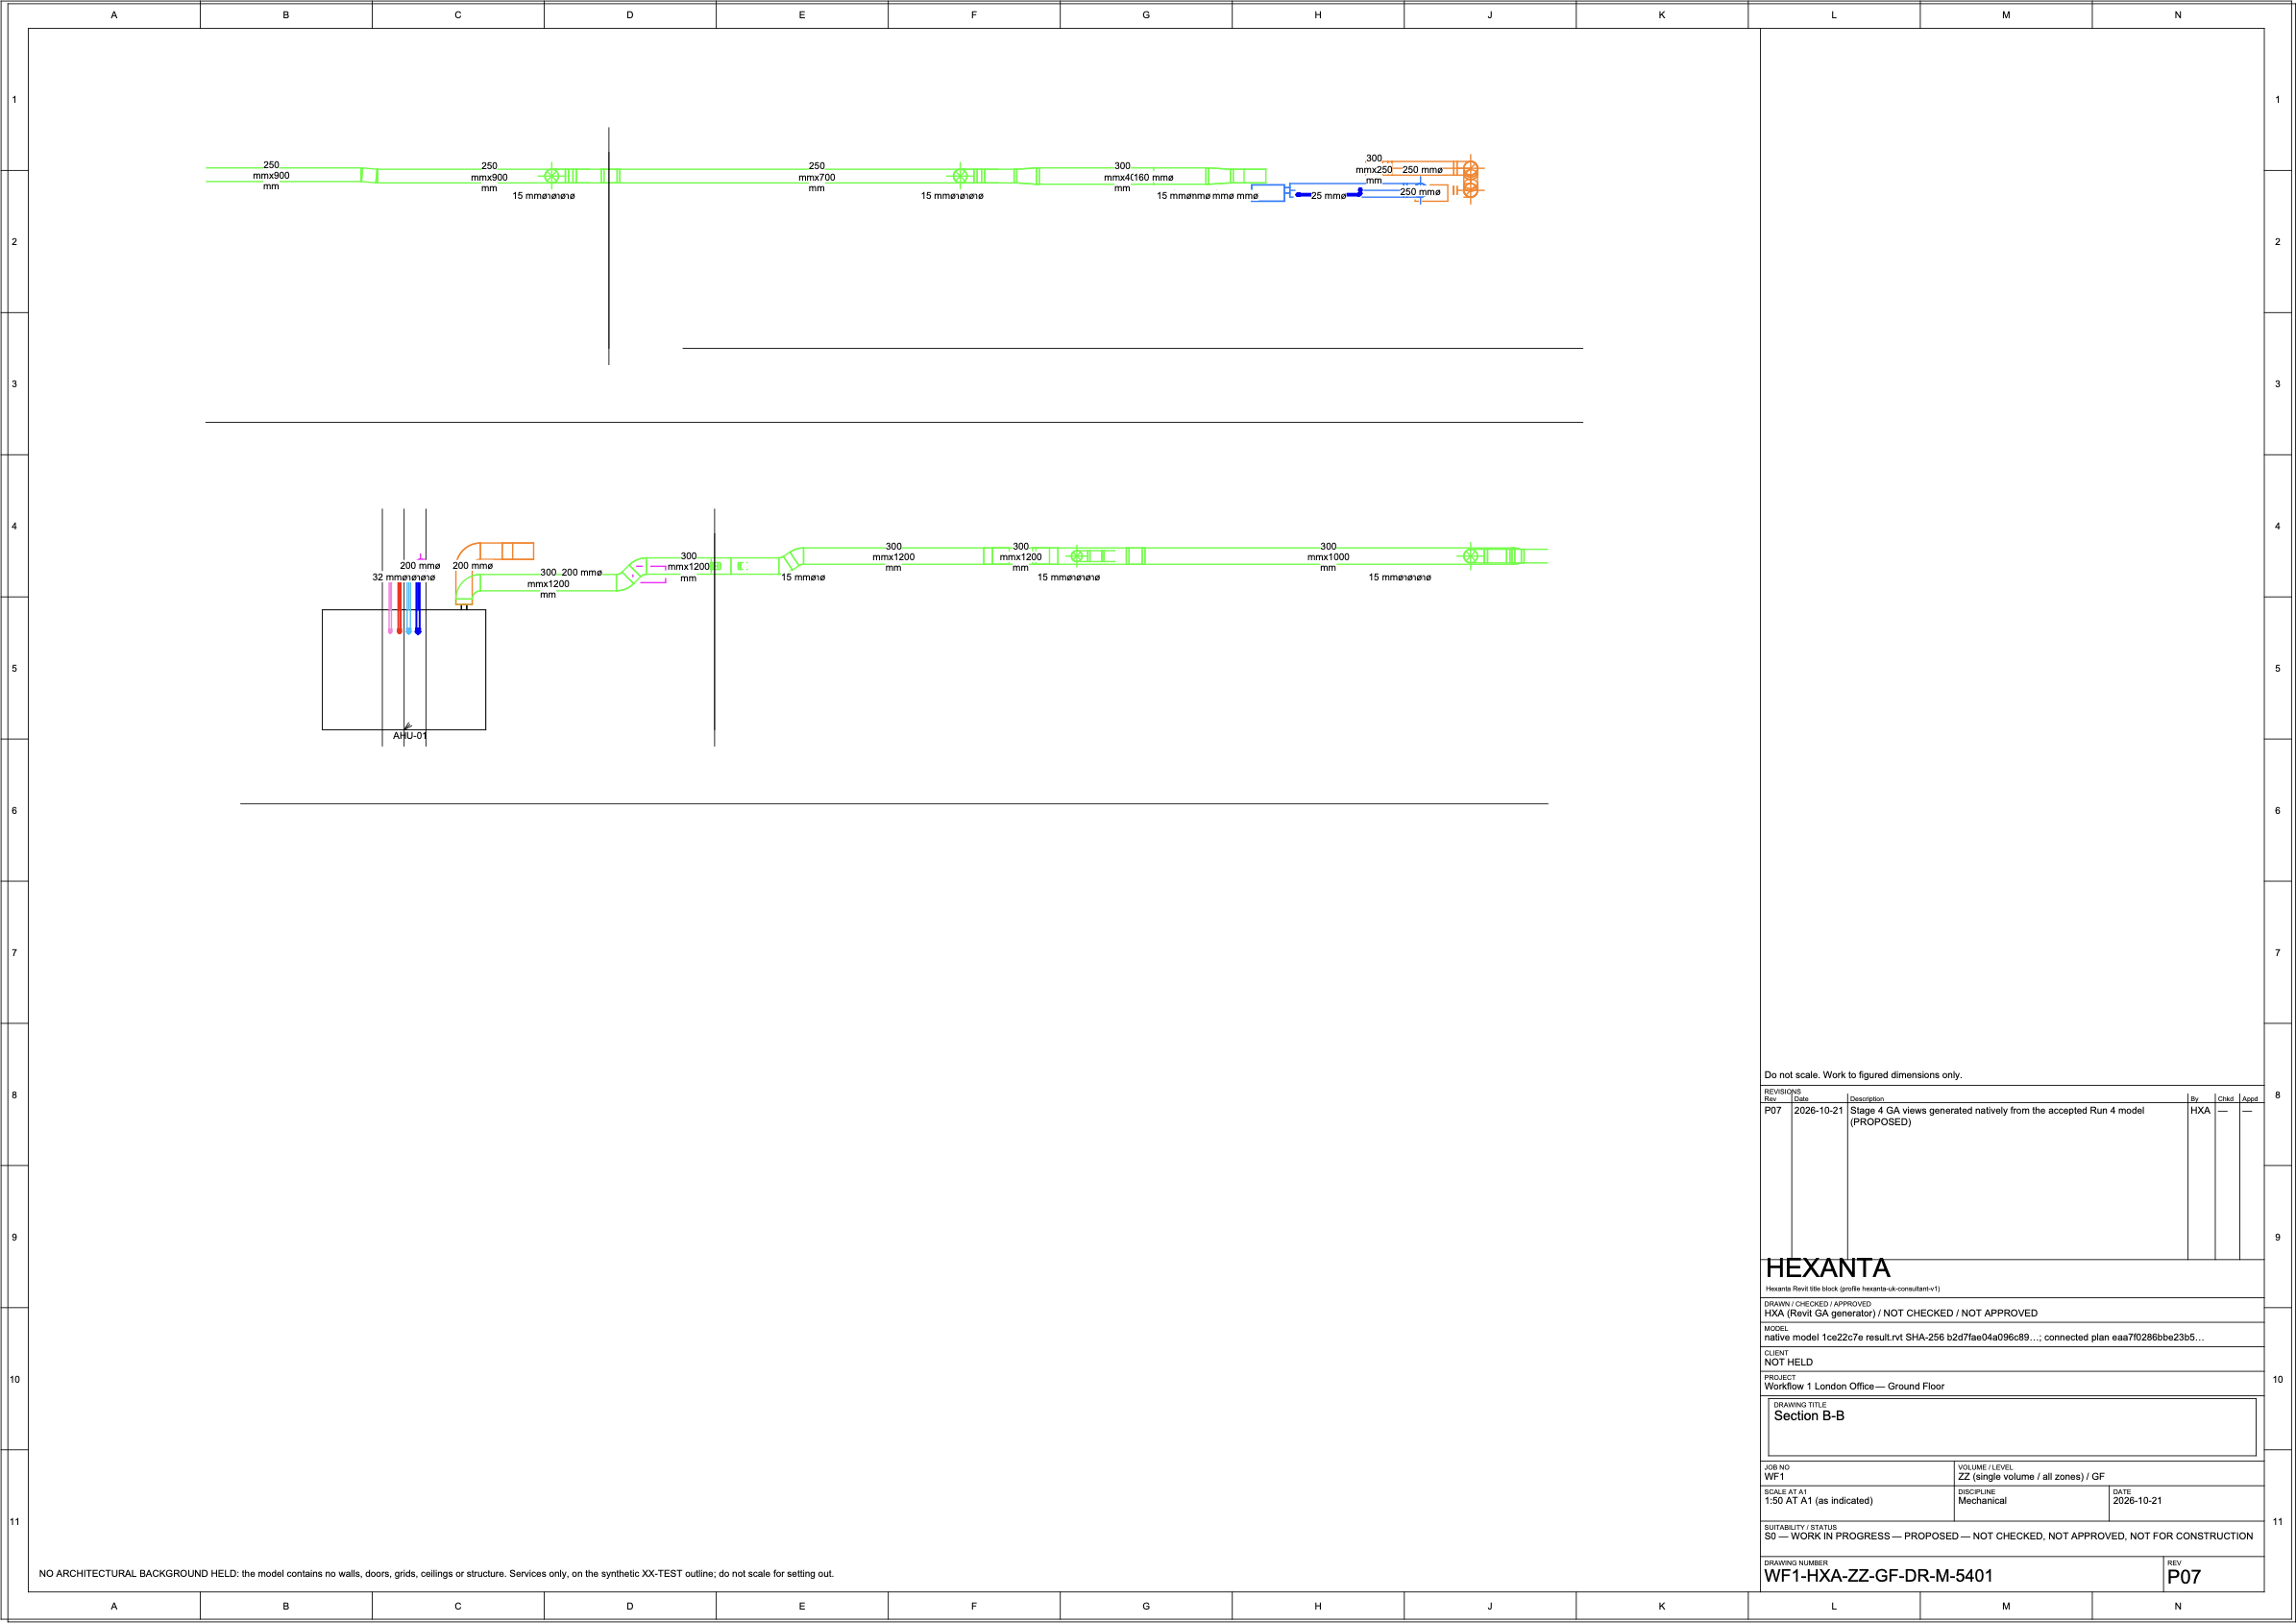Click the MODEL field label

pyautogui.click(x=1776, y=1329)
